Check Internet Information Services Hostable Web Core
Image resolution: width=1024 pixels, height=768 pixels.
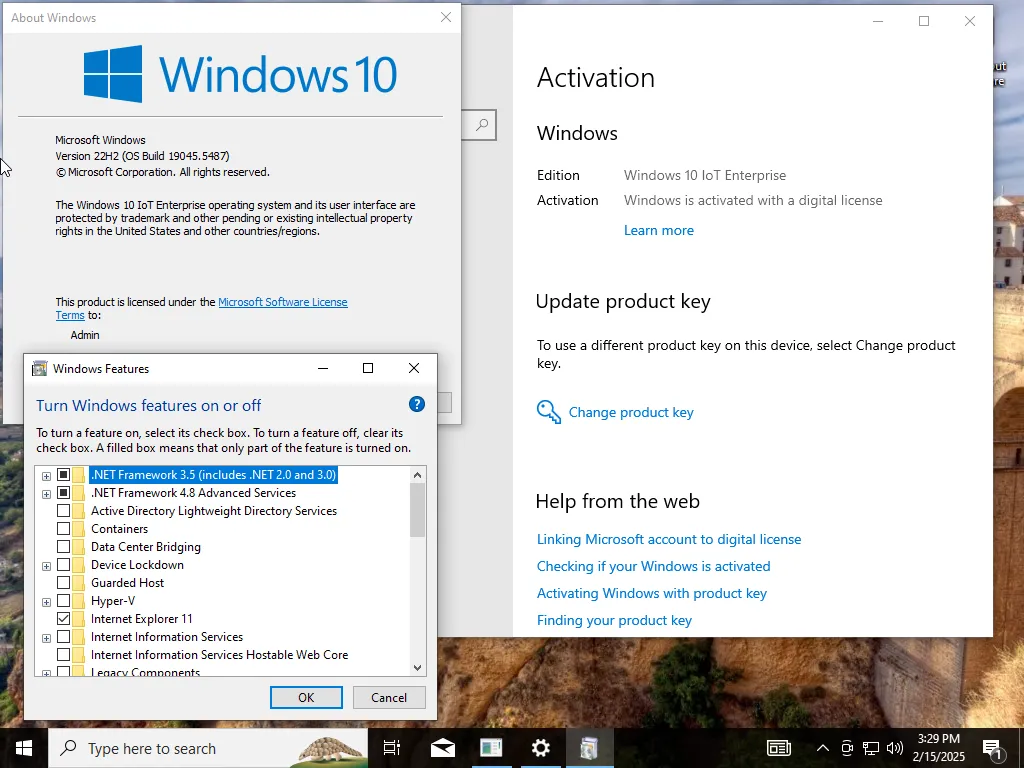[x=63, y=654]
